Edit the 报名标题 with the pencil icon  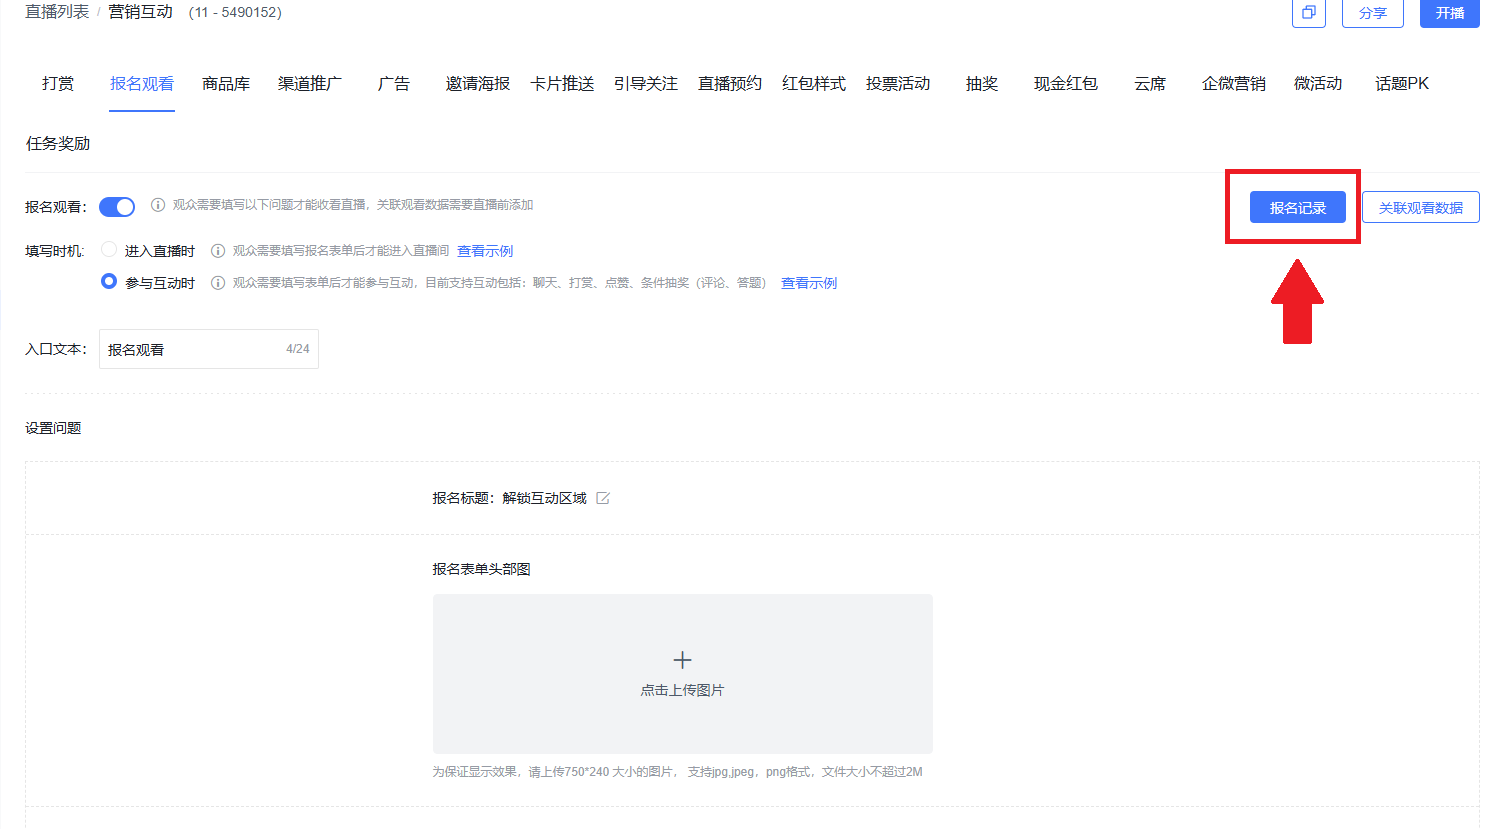pos(603,498)
